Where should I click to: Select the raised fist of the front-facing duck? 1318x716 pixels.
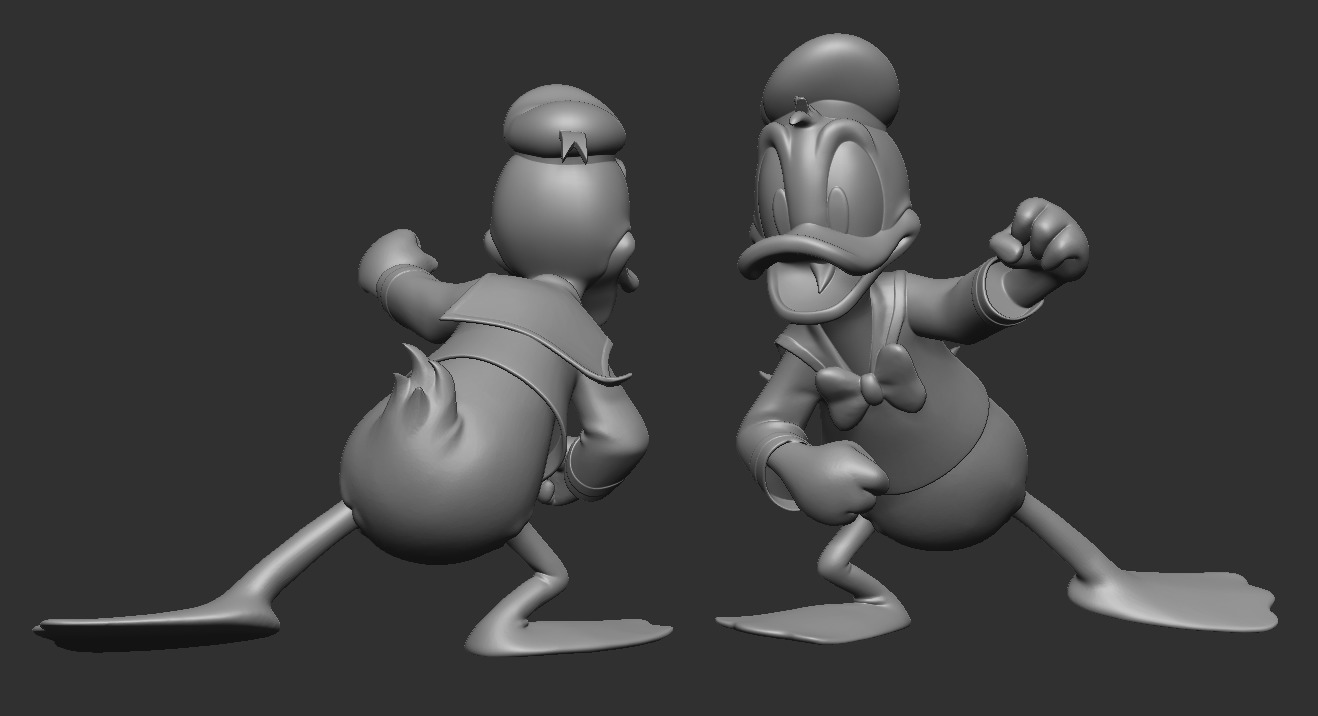pyautogui.click(x=1040, y=240)
